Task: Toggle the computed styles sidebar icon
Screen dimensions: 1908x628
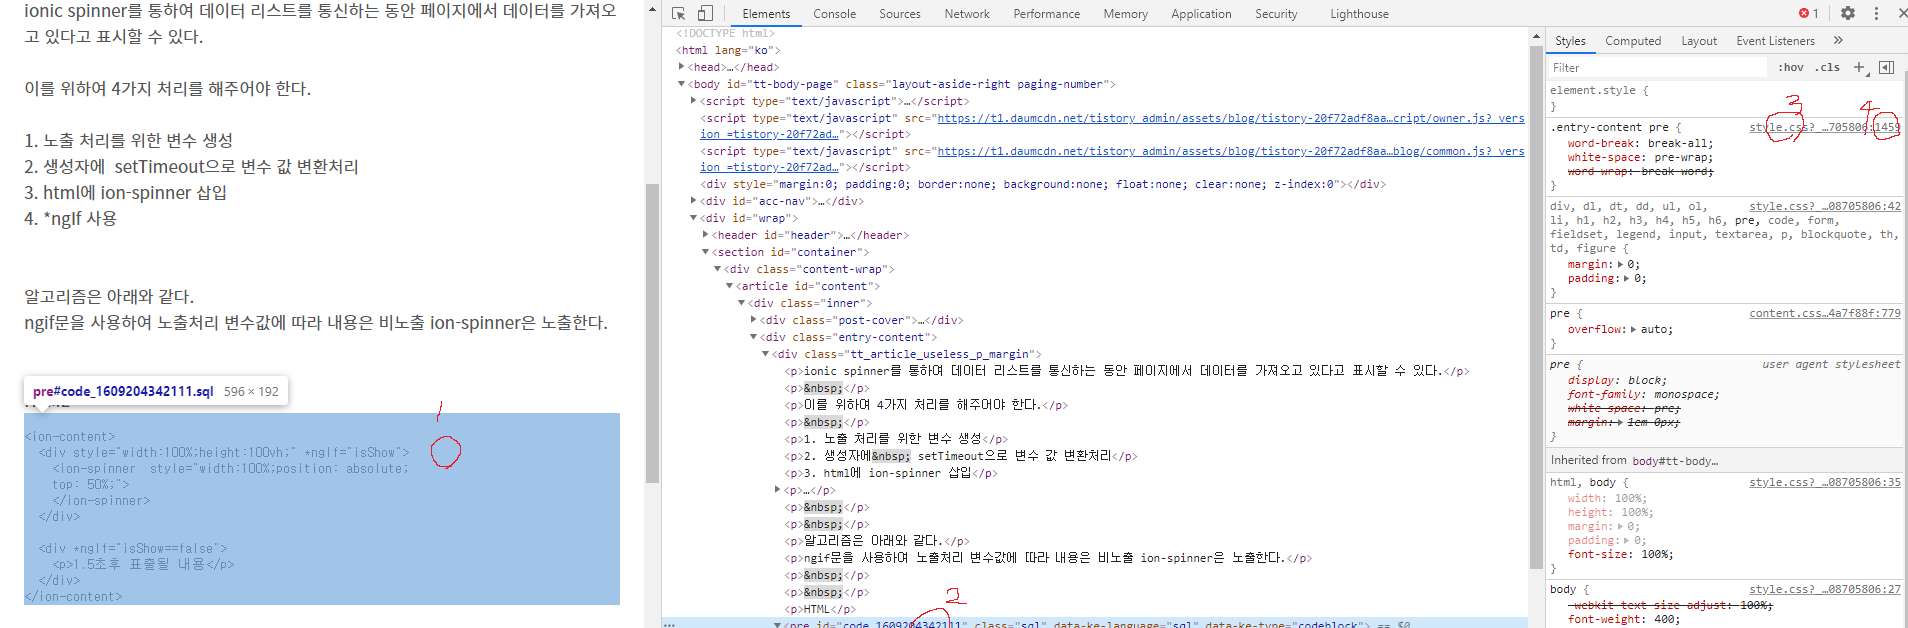Action: 1886,67
